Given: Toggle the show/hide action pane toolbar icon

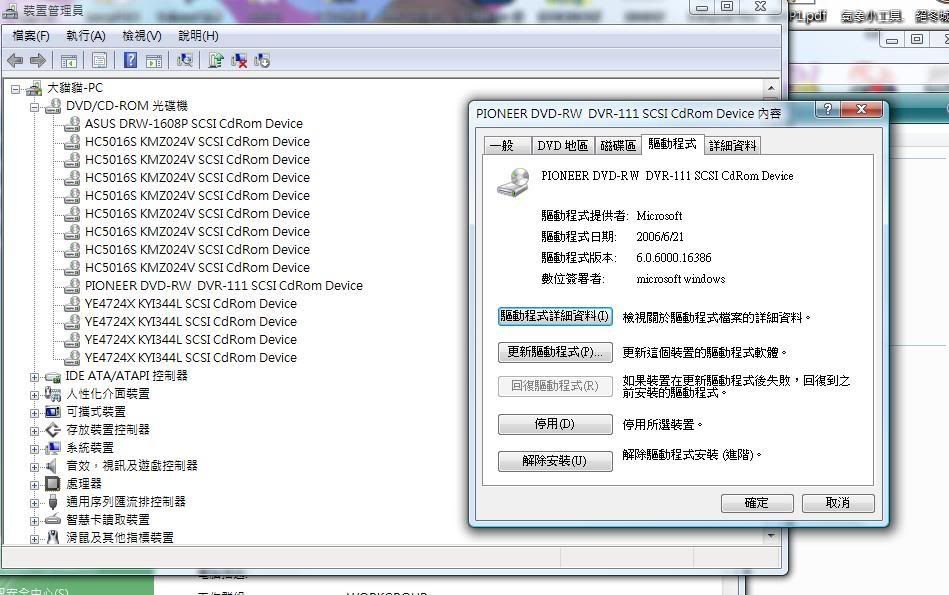Looking at the screenshot, I should [154, 61].
